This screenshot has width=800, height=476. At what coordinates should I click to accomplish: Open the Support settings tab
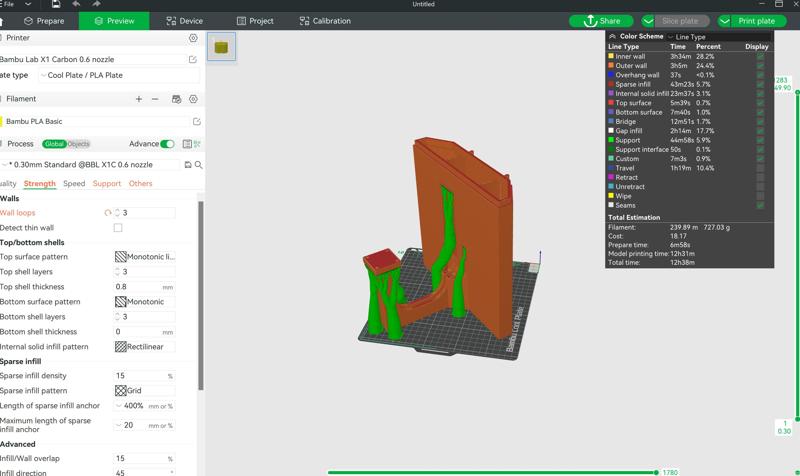point(107,184)
